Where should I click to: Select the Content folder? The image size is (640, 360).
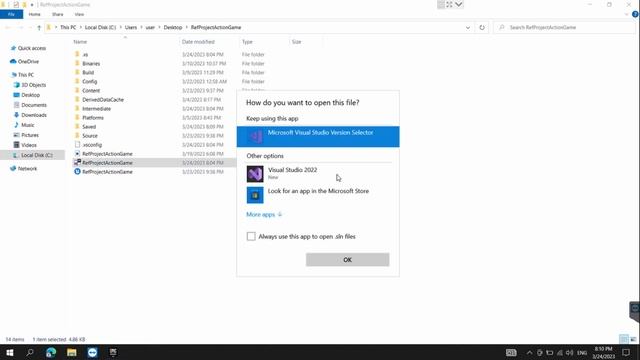[x=91, y=90]
